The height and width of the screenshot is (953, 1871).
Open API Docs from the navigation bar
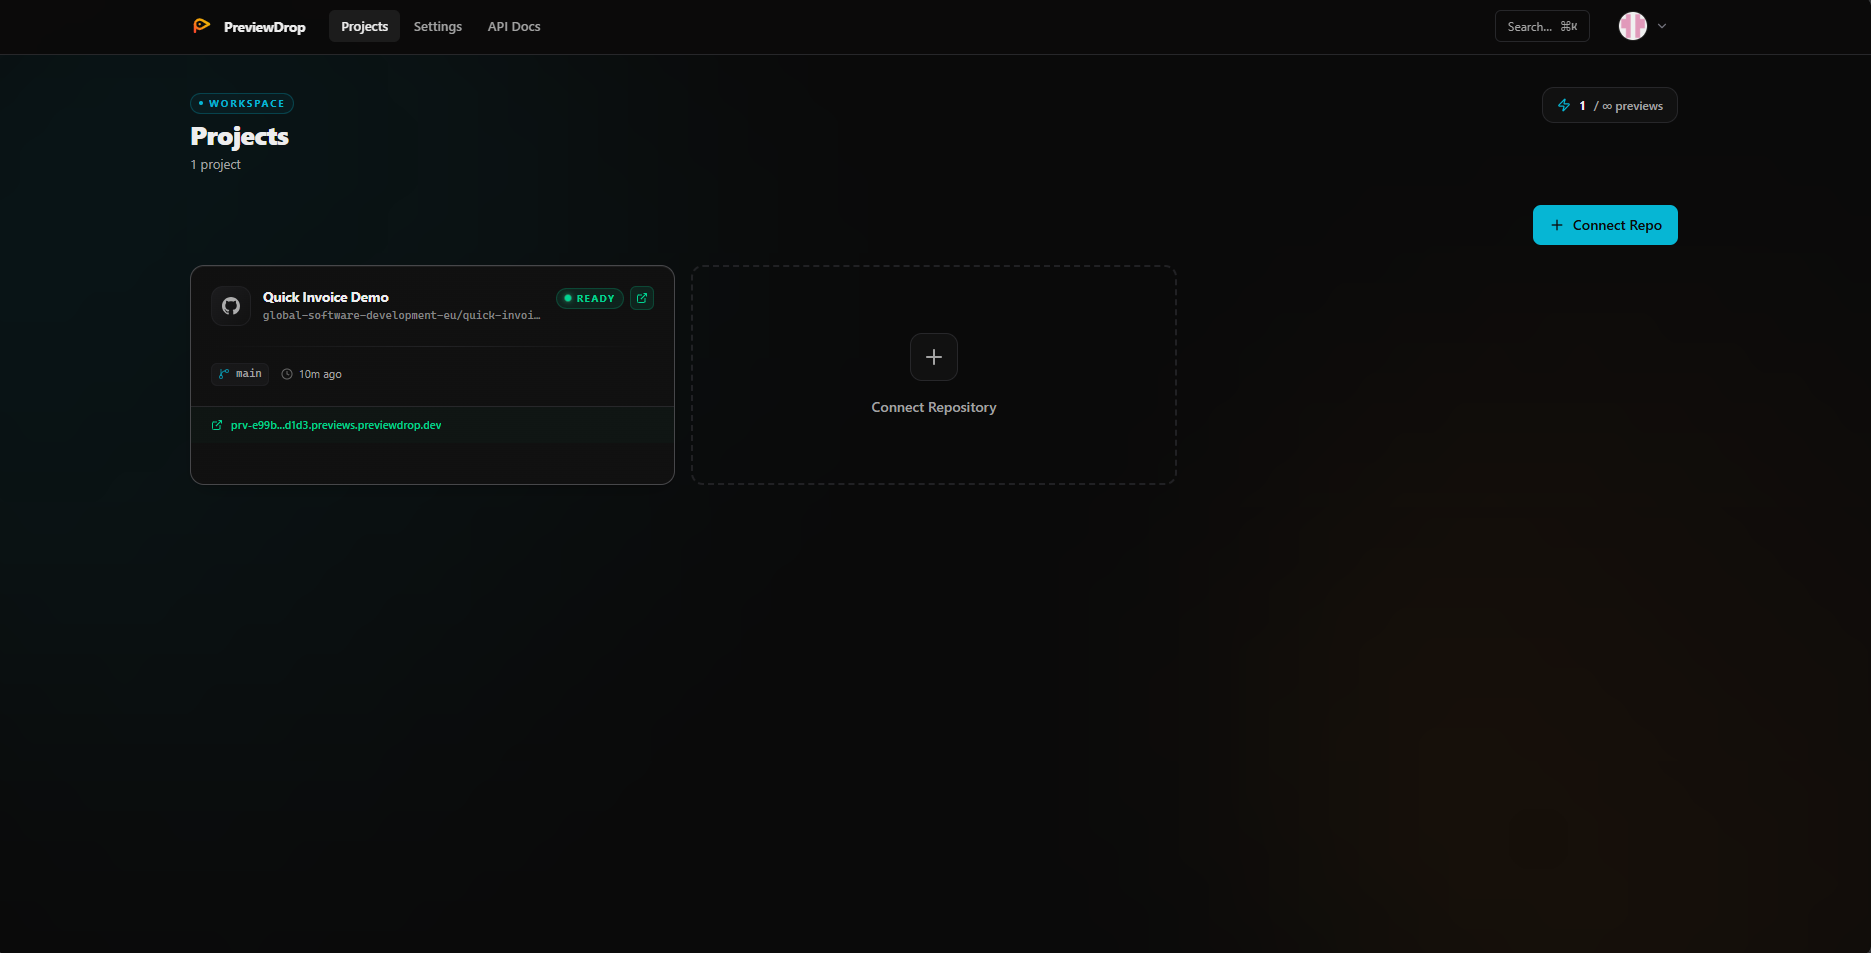coord(513,26)
